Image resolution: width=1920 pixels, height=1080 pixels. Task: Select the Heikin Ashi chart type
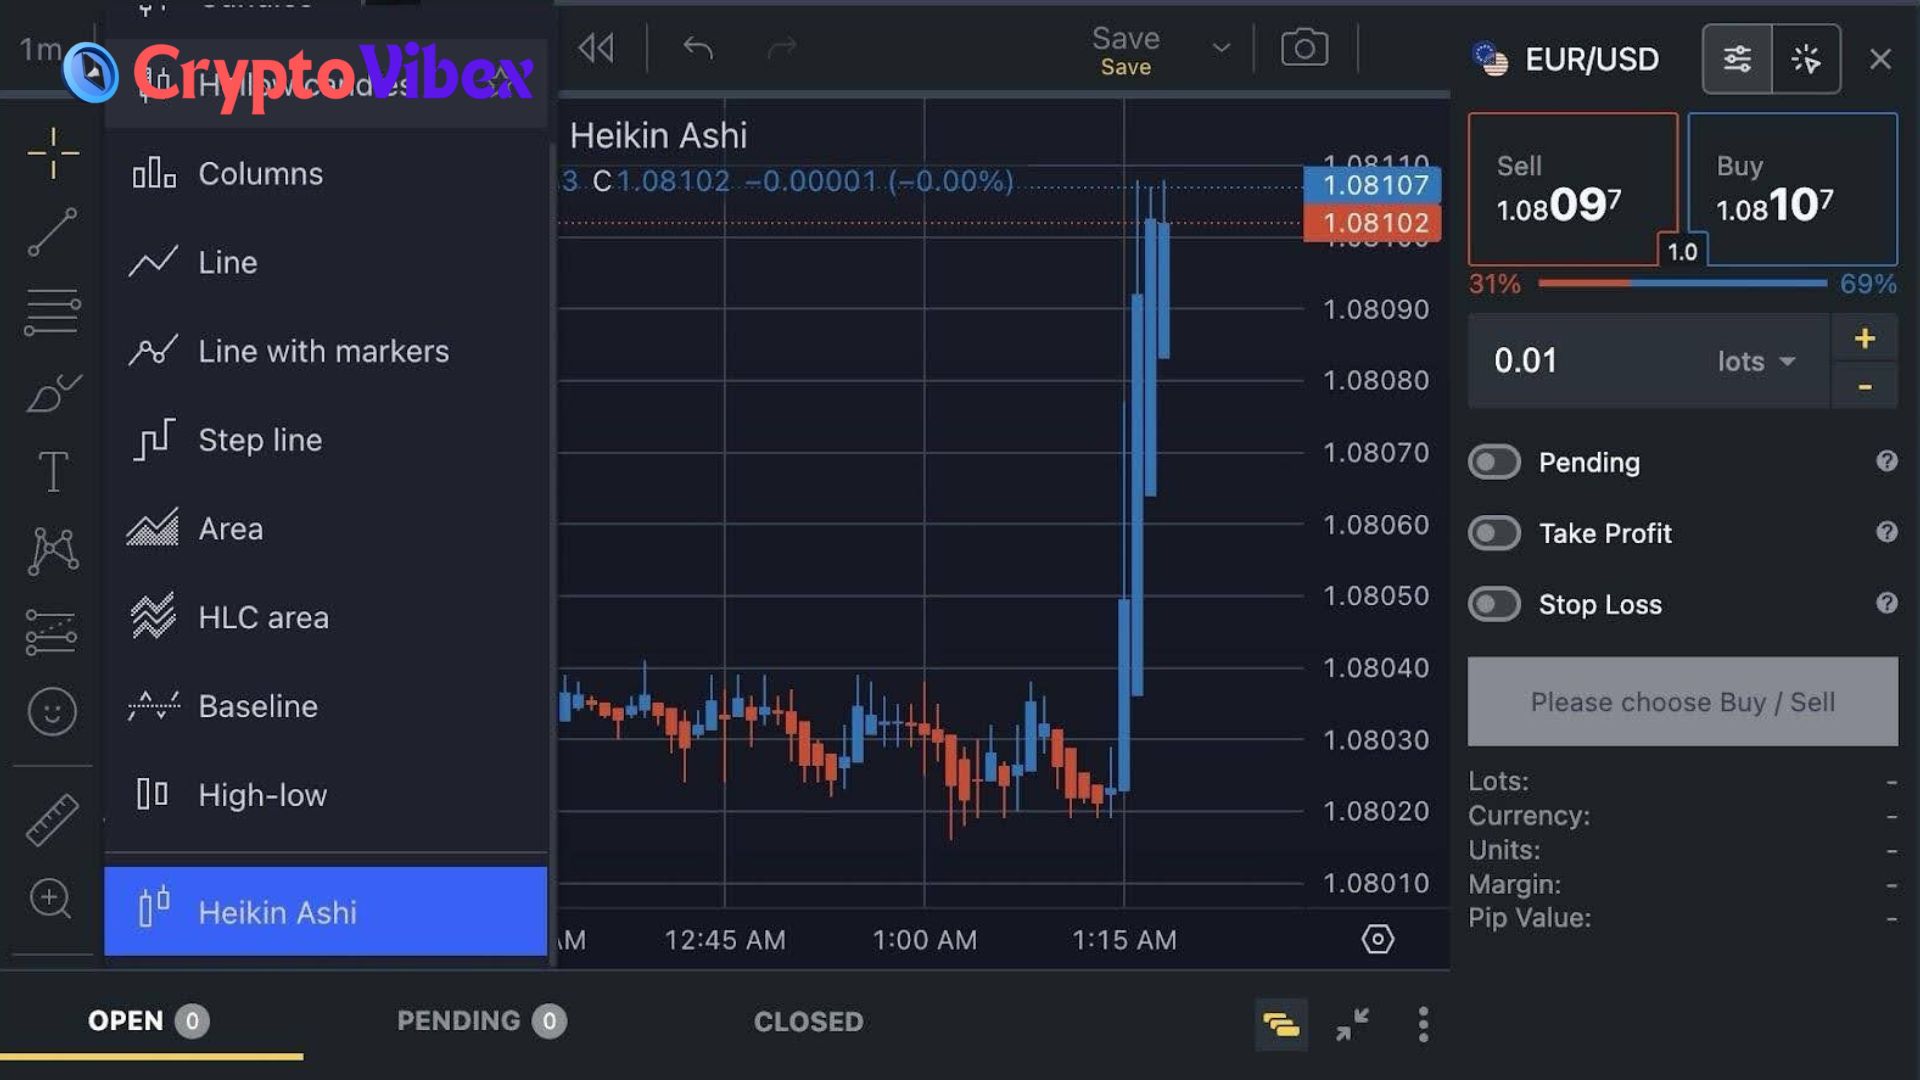click(x=277, y=911)
